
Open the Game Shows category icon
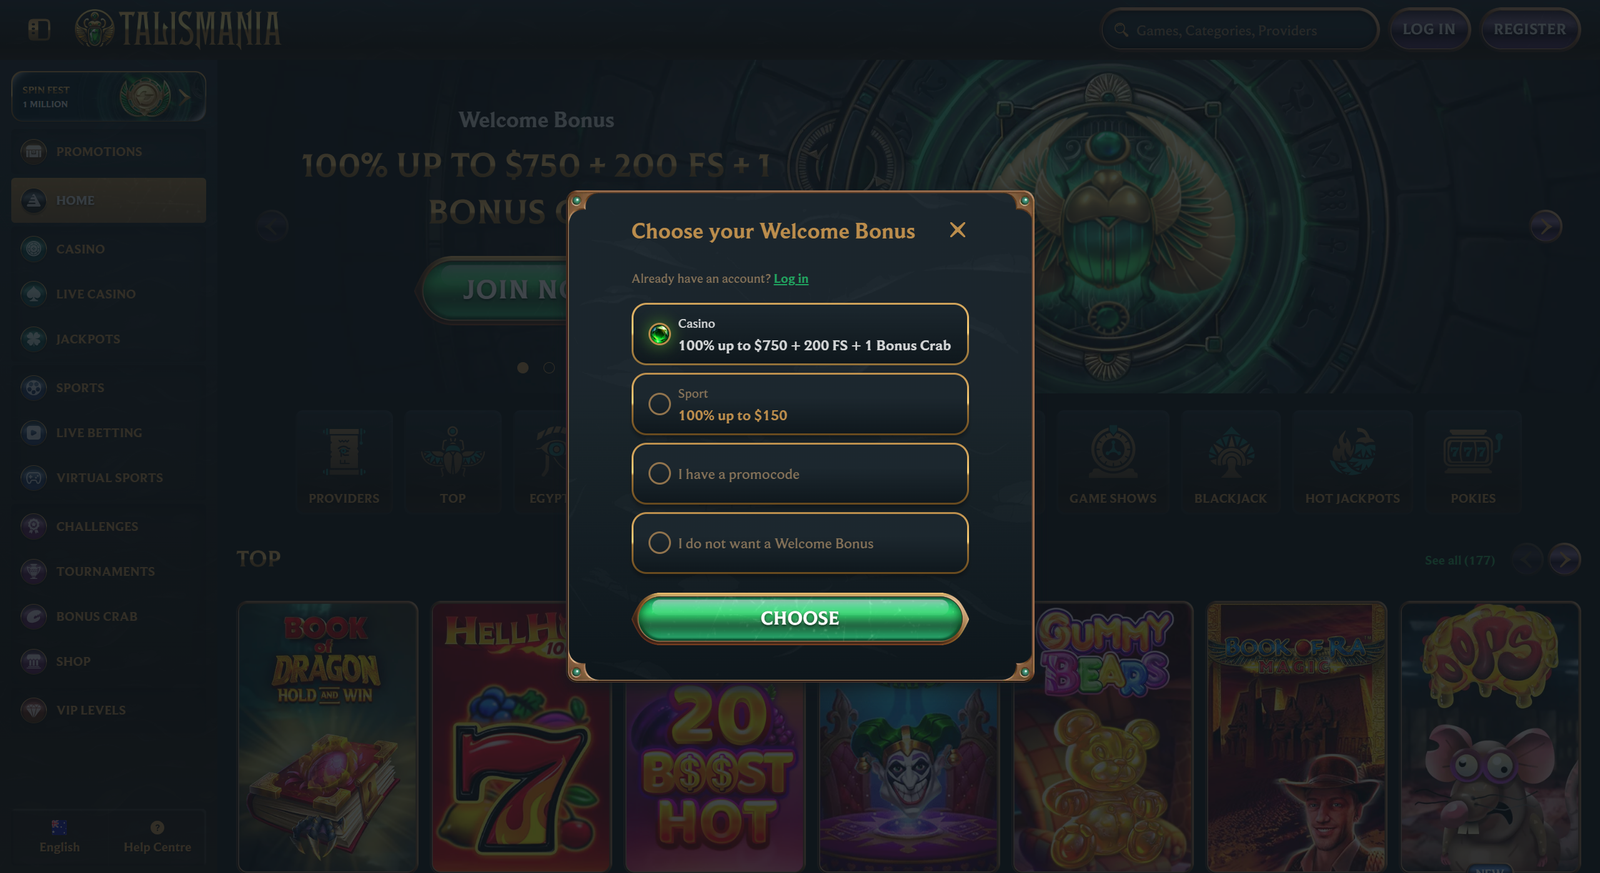[1113, 452]
